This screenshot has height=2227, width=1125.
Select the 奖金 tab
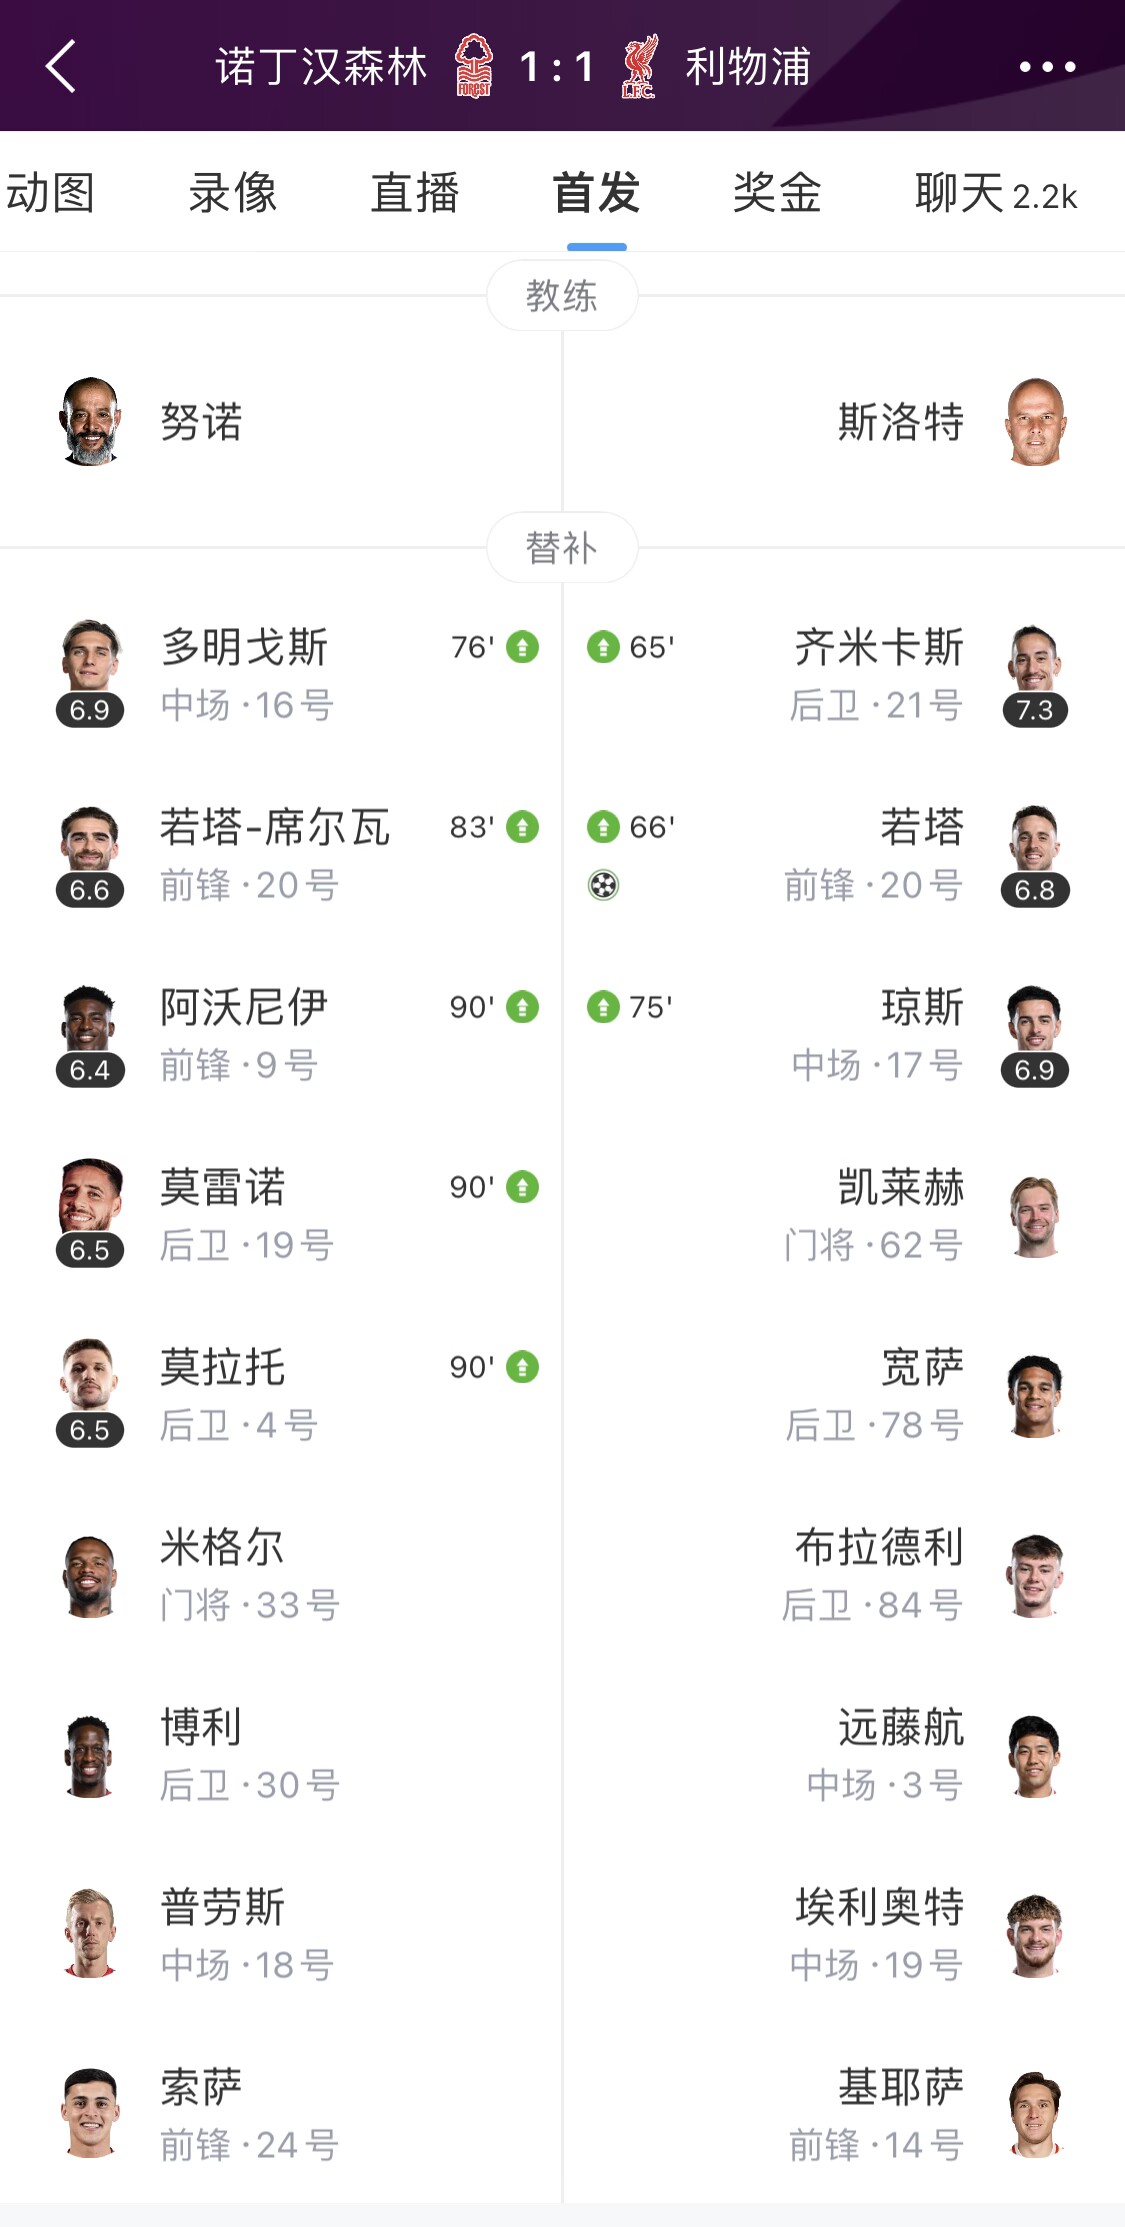coord(777,192)
